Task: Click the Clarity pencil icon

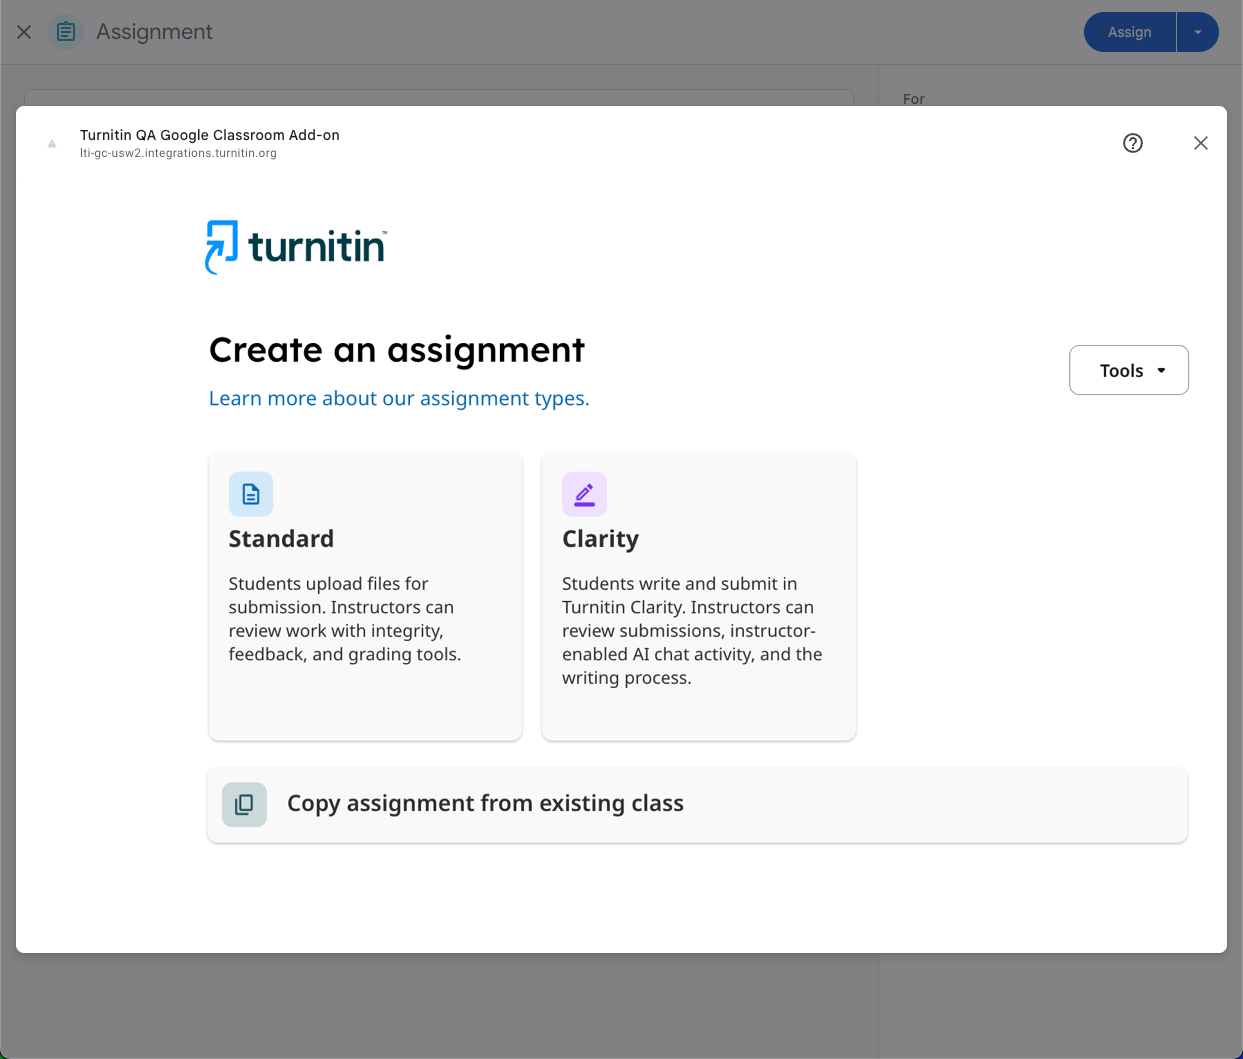Action: (x=584, y=494)
